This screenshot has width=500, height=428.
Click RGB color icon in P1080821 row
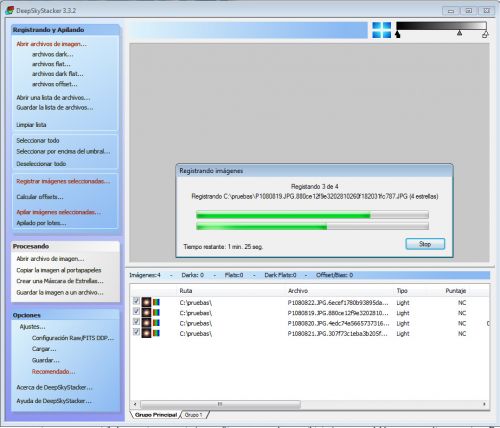click(x=156, y=333)
